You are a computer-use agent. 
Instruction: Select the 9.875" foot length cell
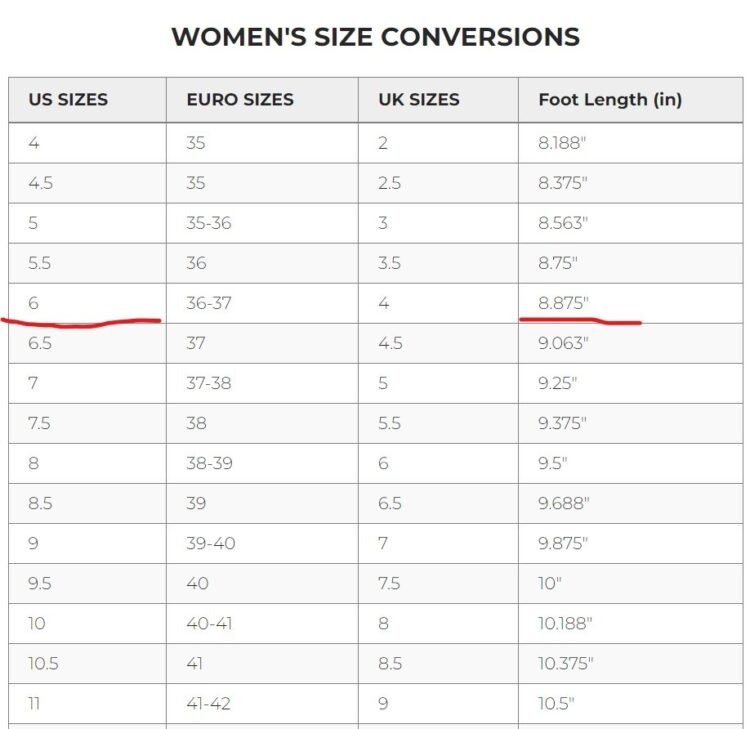point(563,543)
